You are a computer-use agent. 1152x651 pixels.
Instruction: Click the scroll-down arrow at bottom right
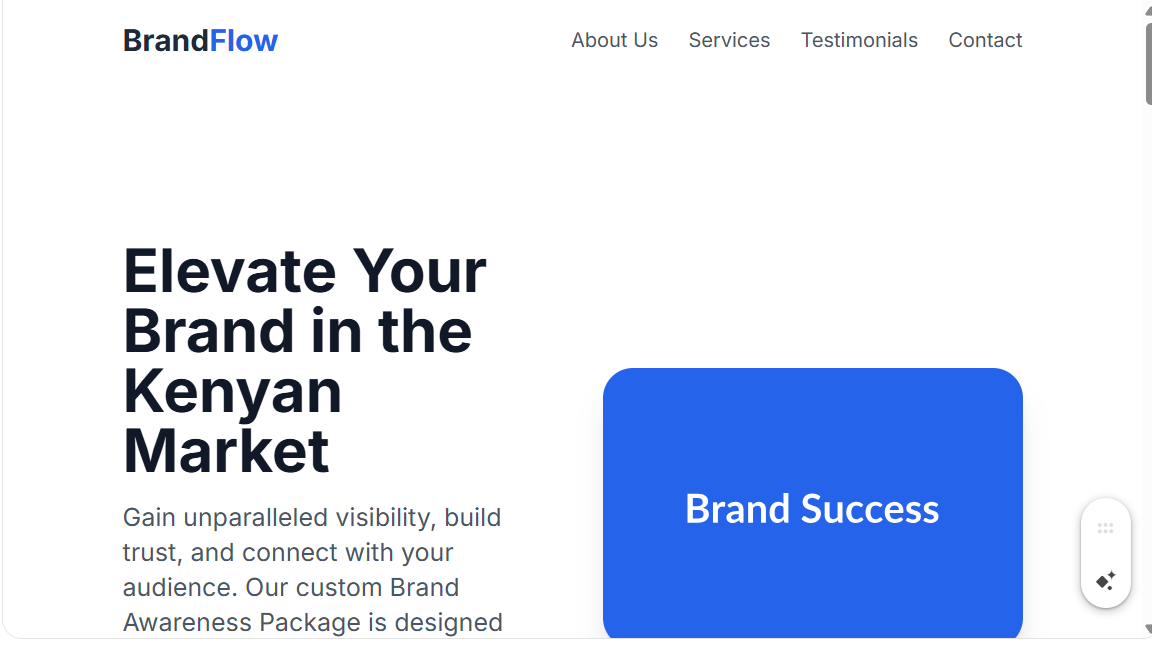tap(1148, 629)
